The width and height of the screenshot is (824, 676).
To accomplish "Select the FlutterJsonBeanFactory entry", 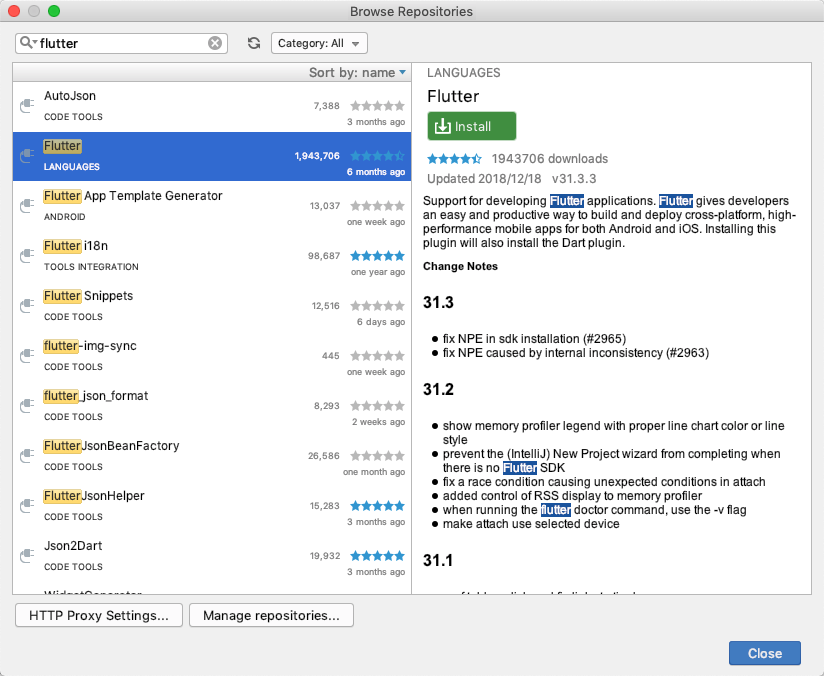I will pyautogui.click(x=212, y=456).
